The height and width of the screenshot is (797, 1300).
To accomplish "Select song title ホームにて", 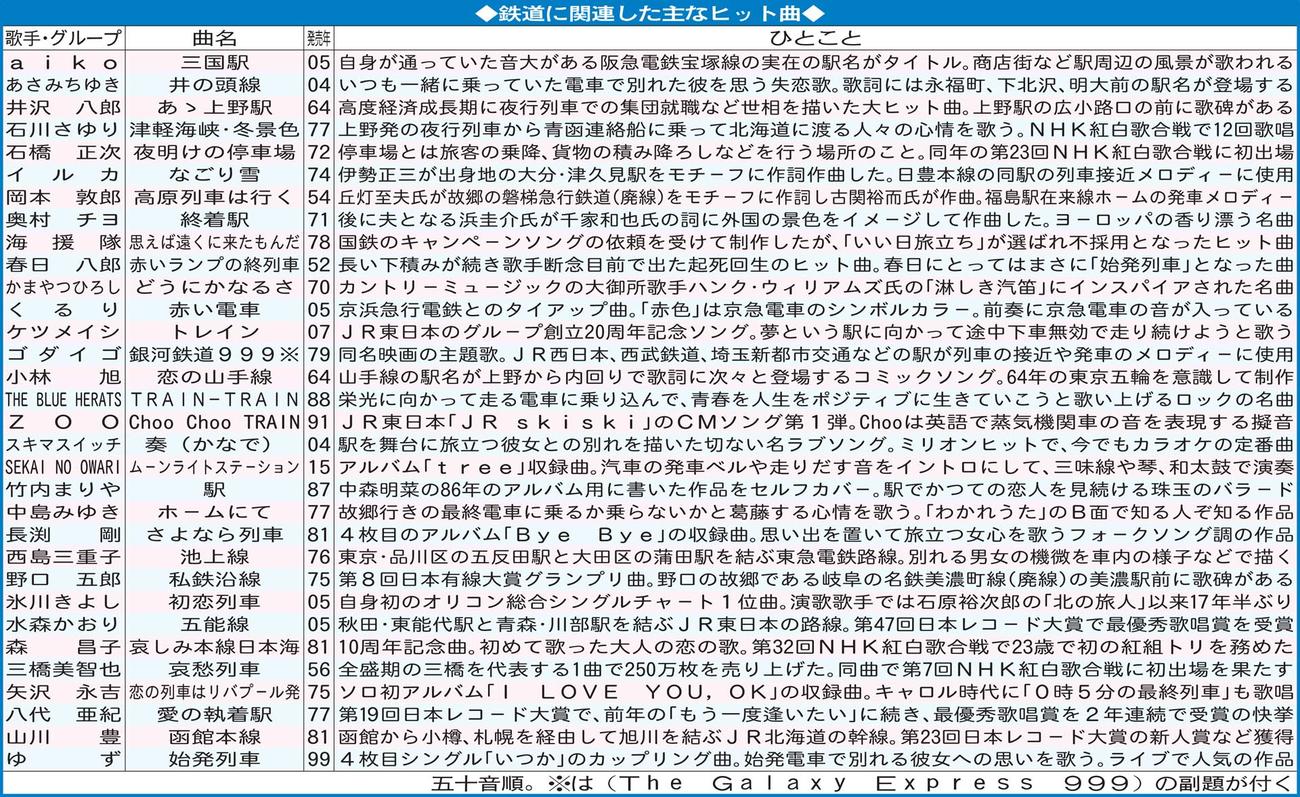I will pyautogui.click(x=214, y=512).
